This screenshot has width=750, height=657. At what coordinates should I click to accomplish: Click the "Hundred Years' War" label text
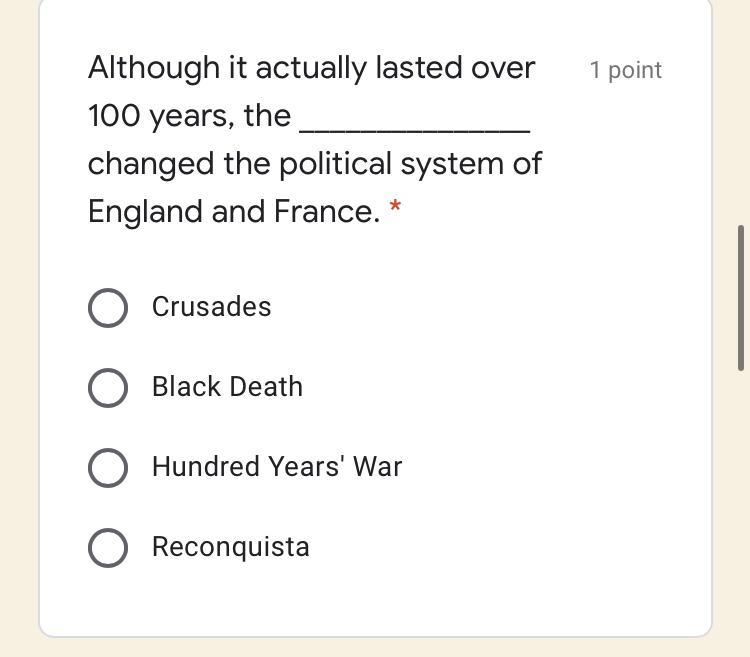click(277, 467)
